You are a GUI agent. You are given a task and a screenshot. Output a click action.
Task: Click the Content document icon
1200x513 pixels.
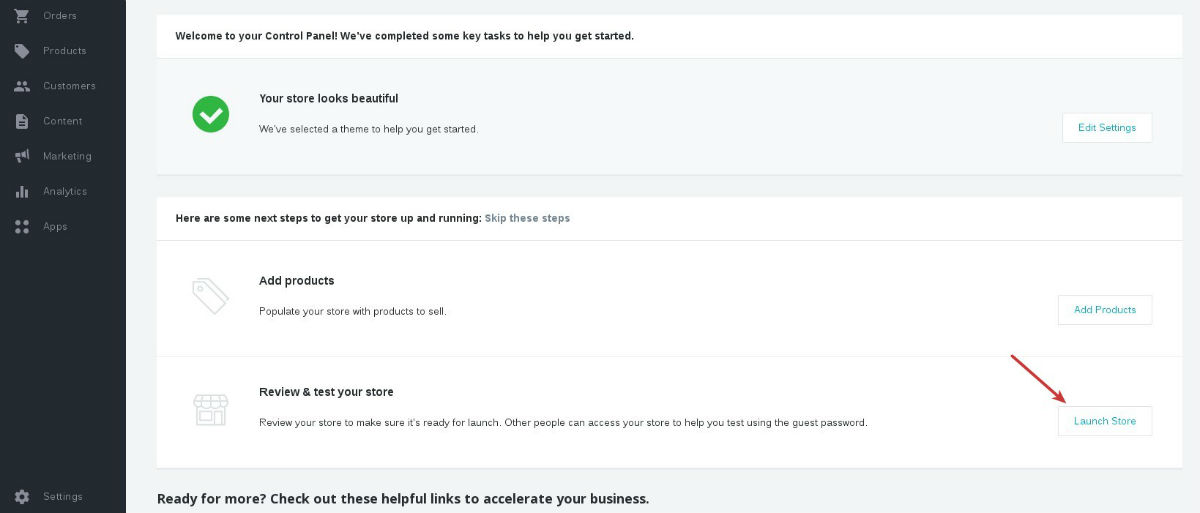click(22, 121)
